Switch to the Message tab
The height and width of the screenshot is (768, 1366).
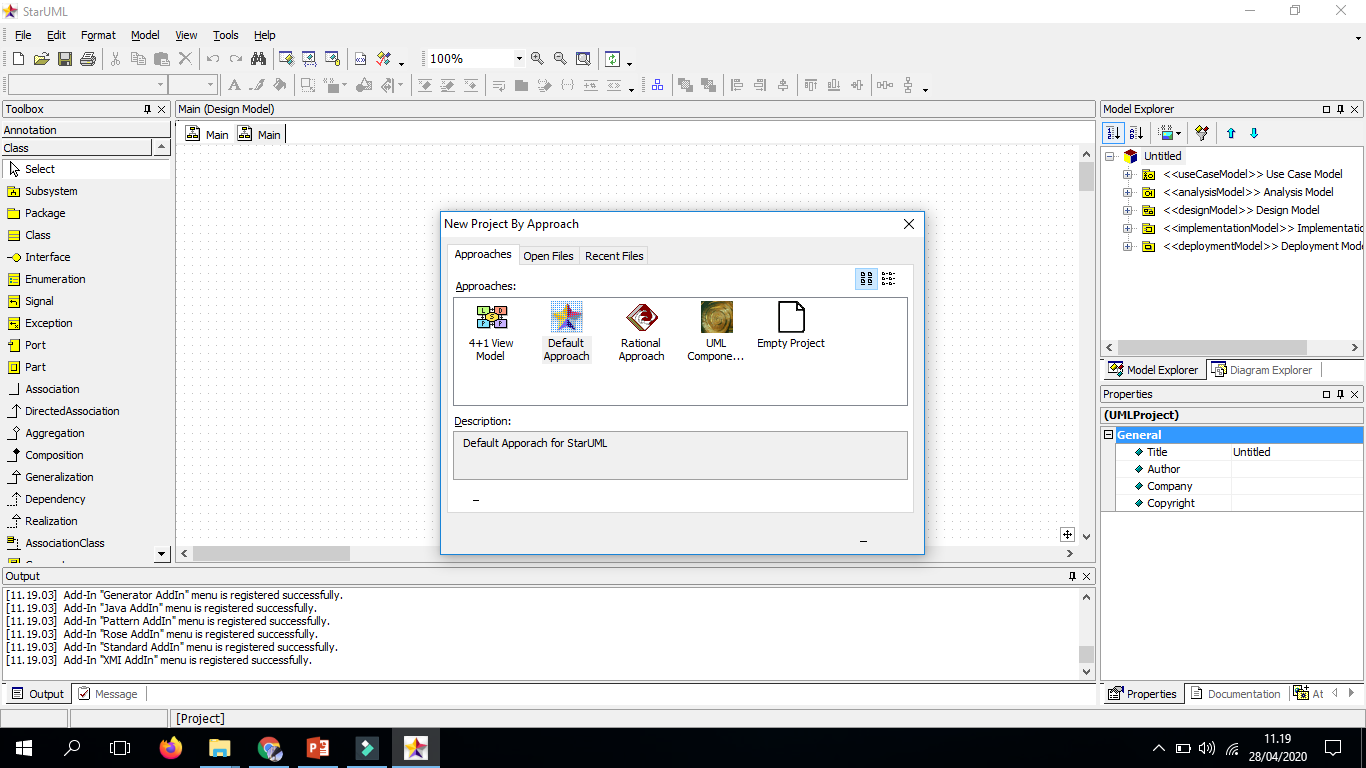[x=108, y=694]
